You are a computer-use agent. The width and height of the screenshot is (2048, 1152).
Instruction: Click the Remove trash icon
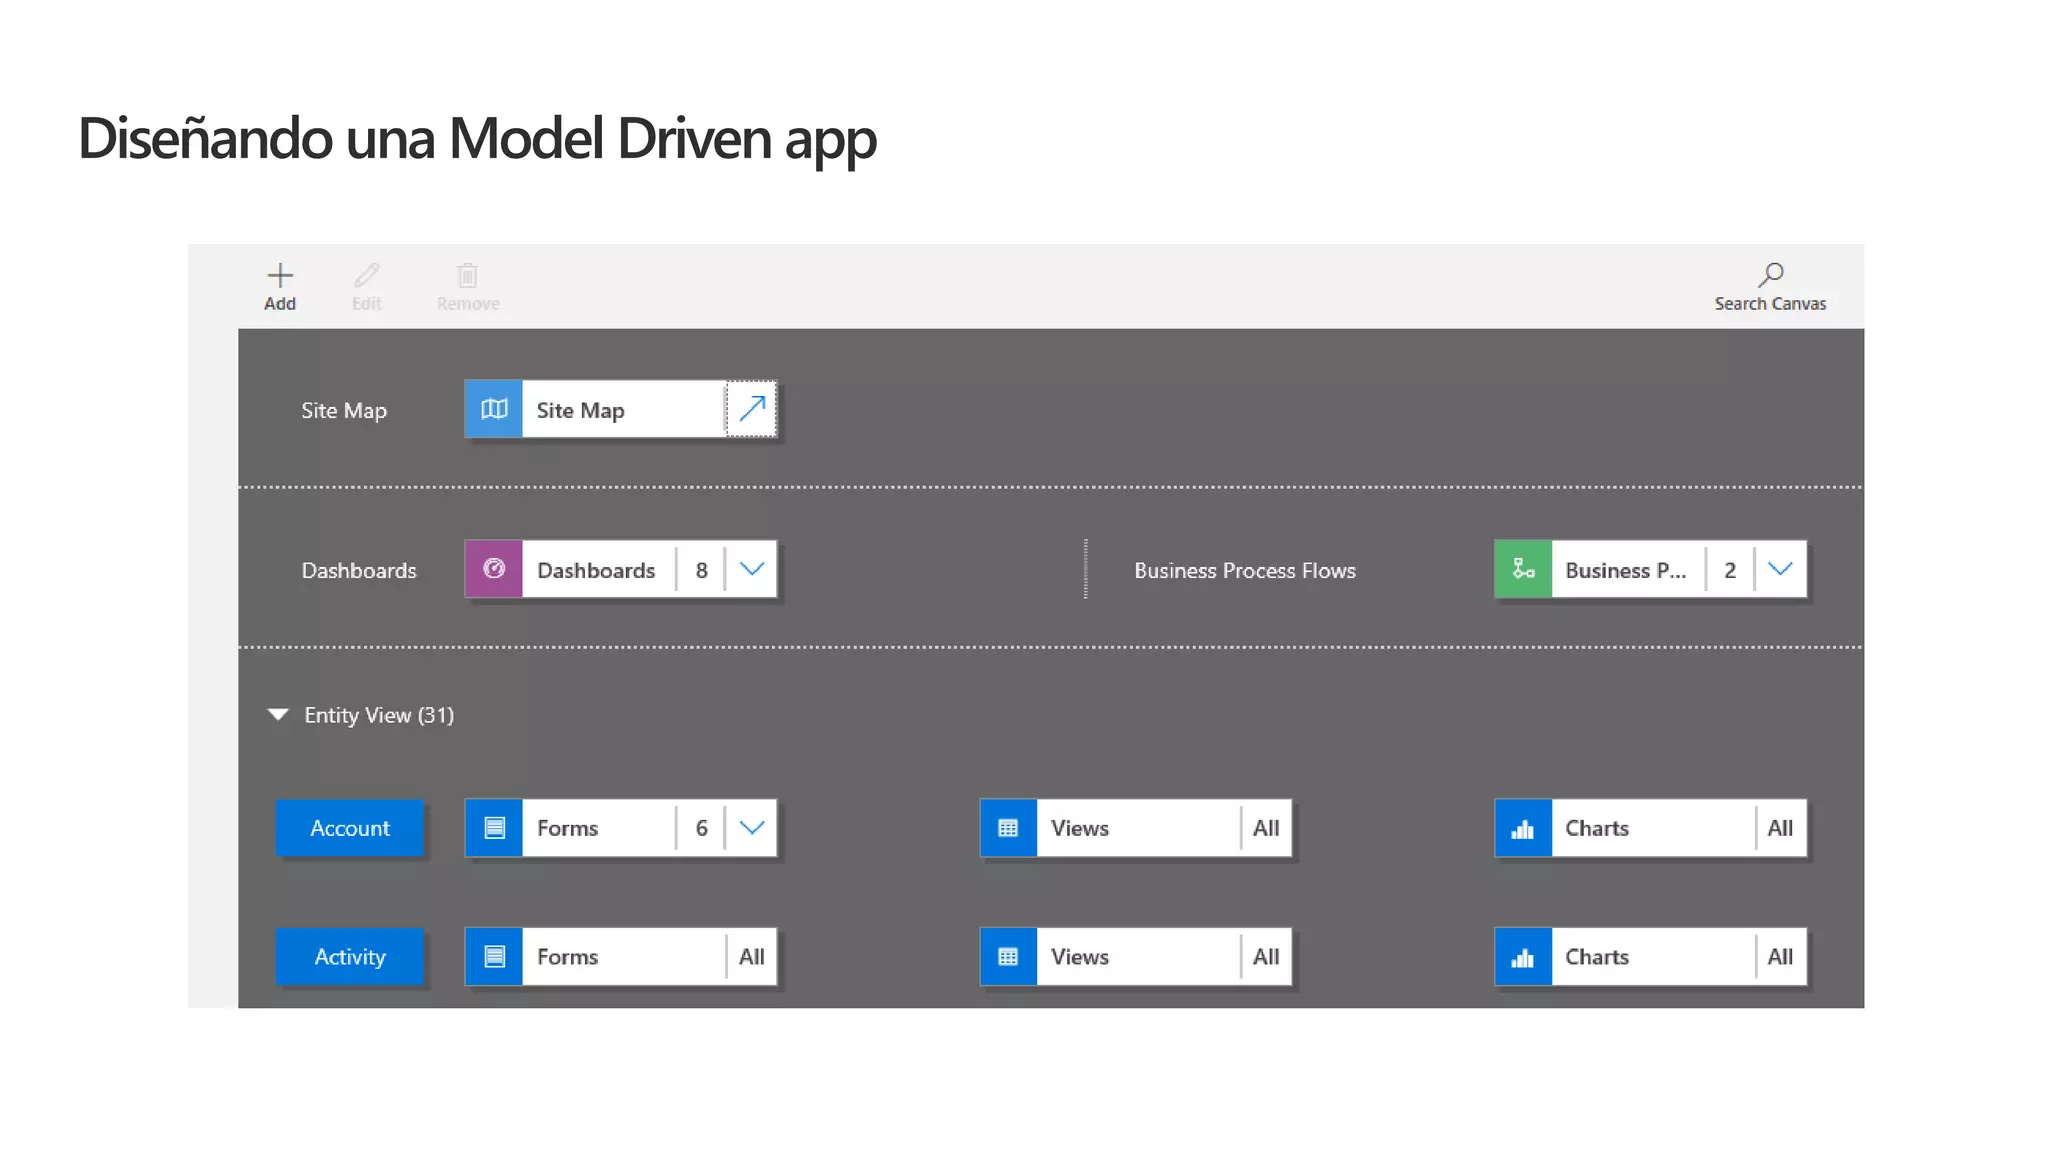467,275
